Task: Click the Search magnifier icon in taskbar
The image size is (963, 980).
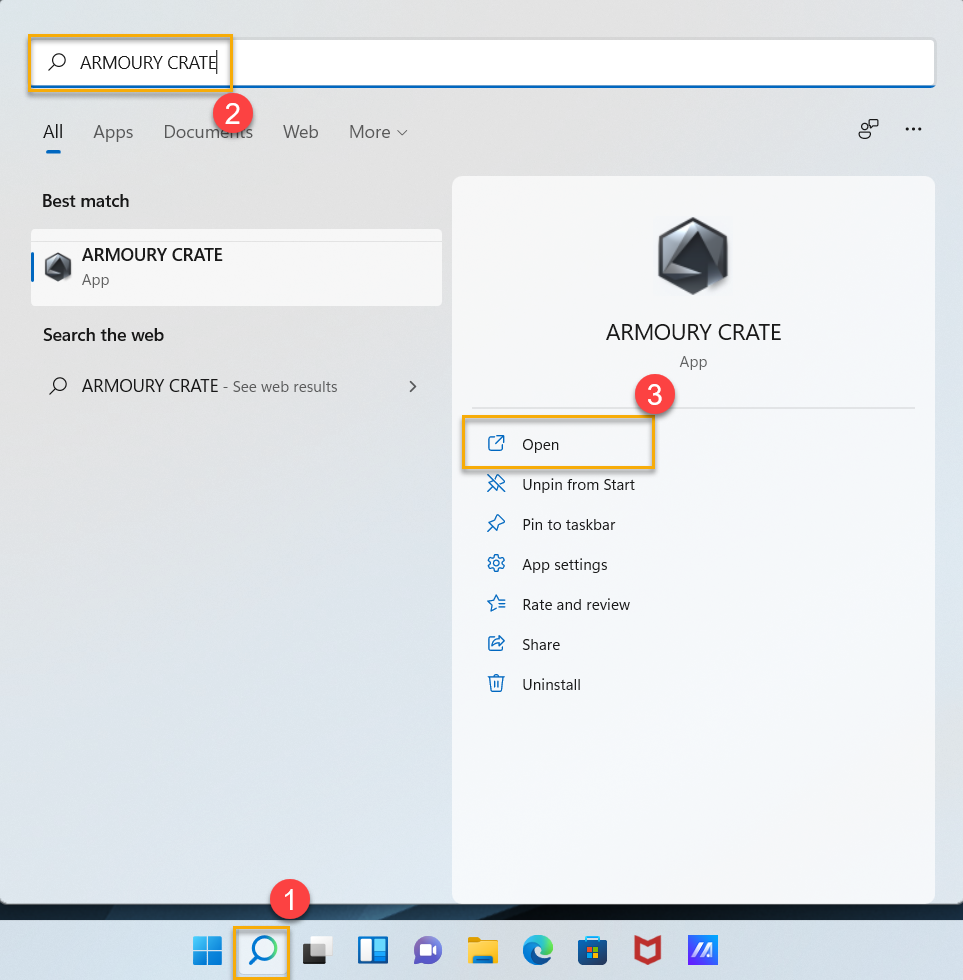Action: click(262, 950)
